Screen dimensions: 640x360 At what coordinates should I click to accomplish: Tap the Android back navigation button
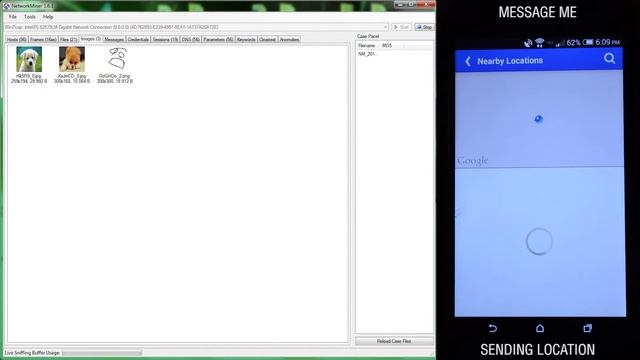493,329
